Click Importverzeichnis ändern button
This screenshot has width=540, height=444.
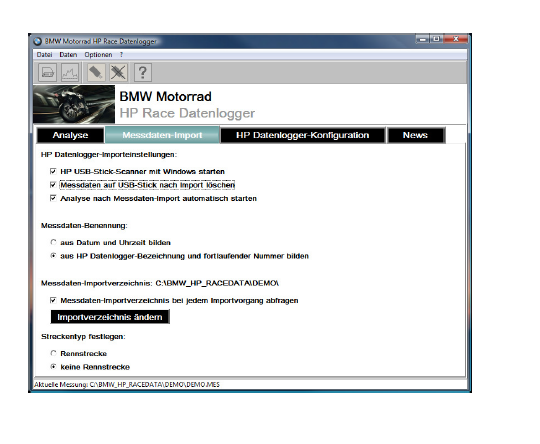pyautogui.click(x=110, y=317)
